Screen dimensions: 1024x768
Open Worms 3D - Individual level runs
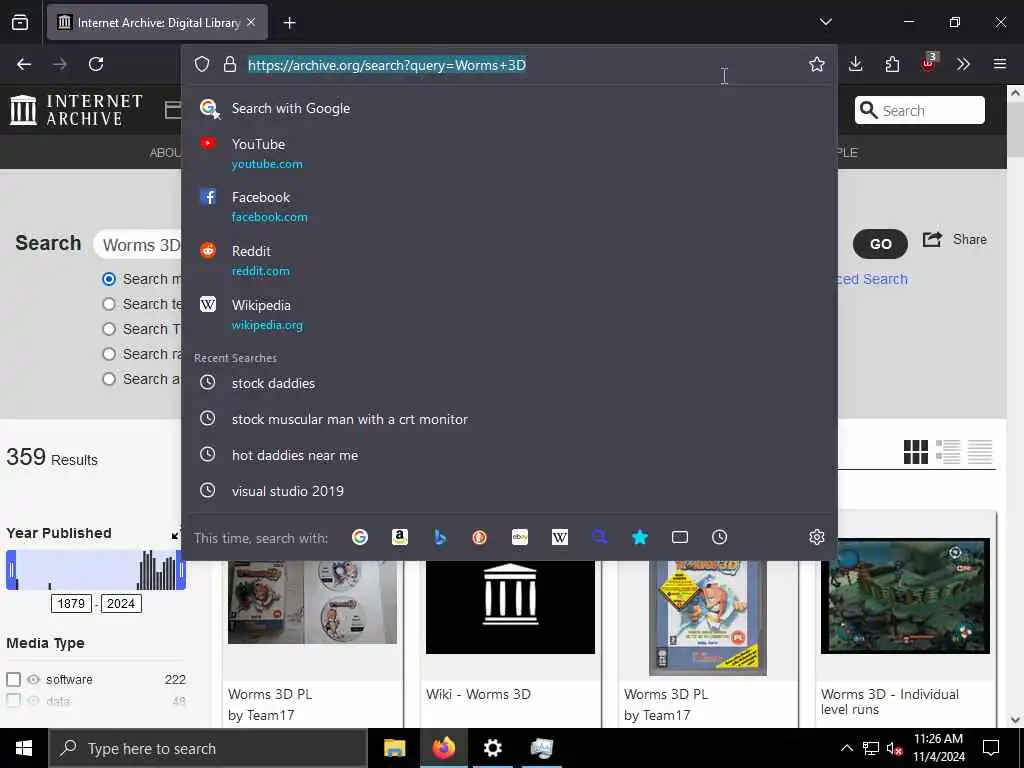point(889,701)
